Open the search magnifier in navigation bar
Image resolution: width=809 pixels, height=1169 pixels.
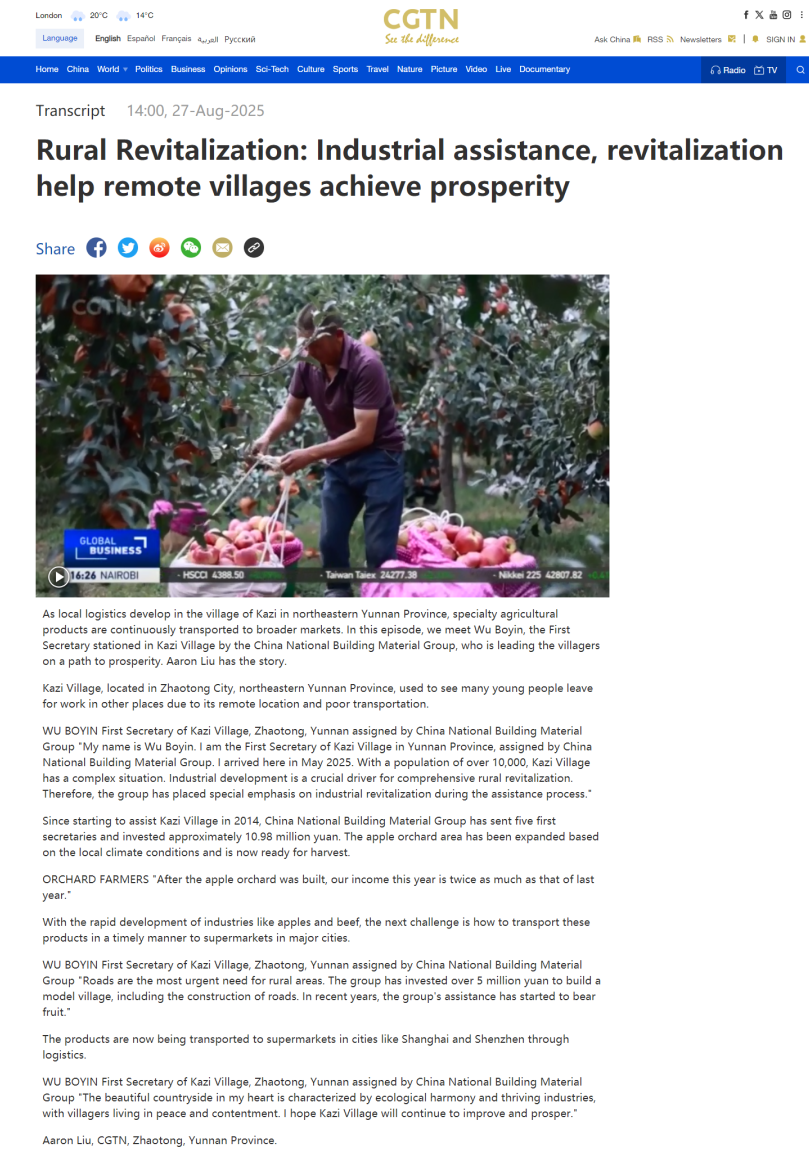800,70
